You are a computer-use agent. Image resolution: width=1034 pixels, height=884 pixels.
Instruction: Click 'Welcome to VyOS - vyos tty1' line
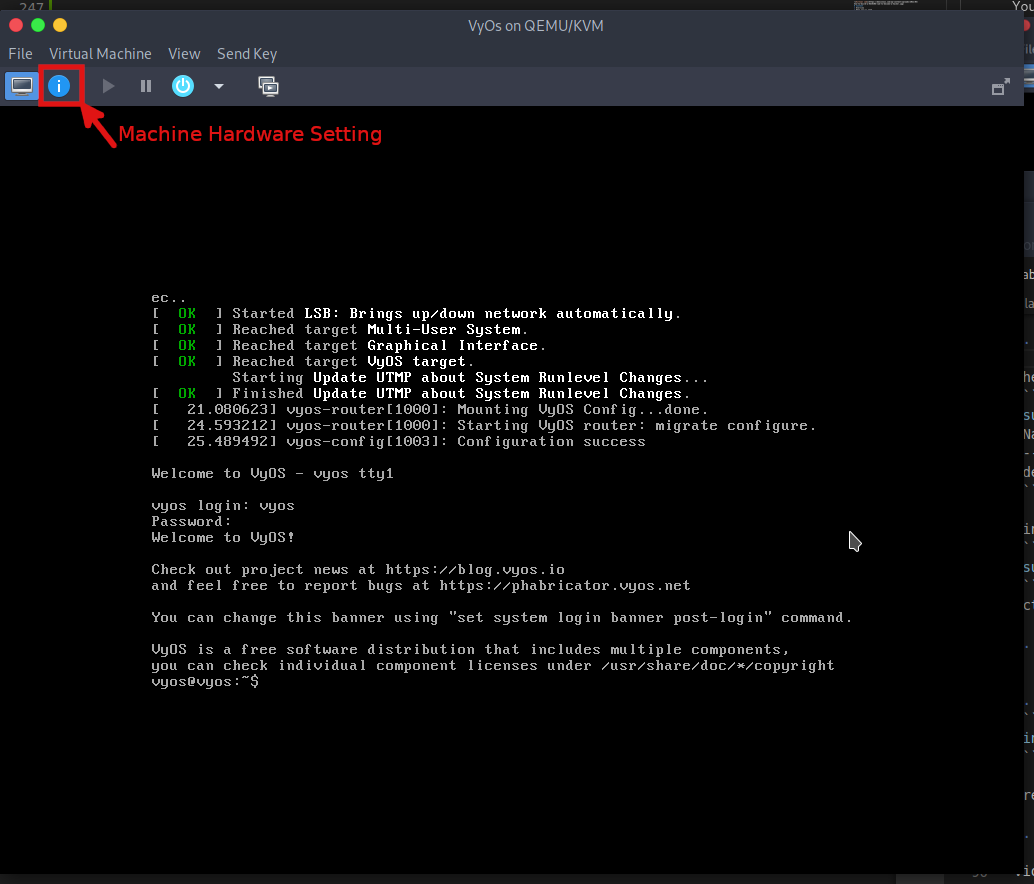click(x=272, y=473)
